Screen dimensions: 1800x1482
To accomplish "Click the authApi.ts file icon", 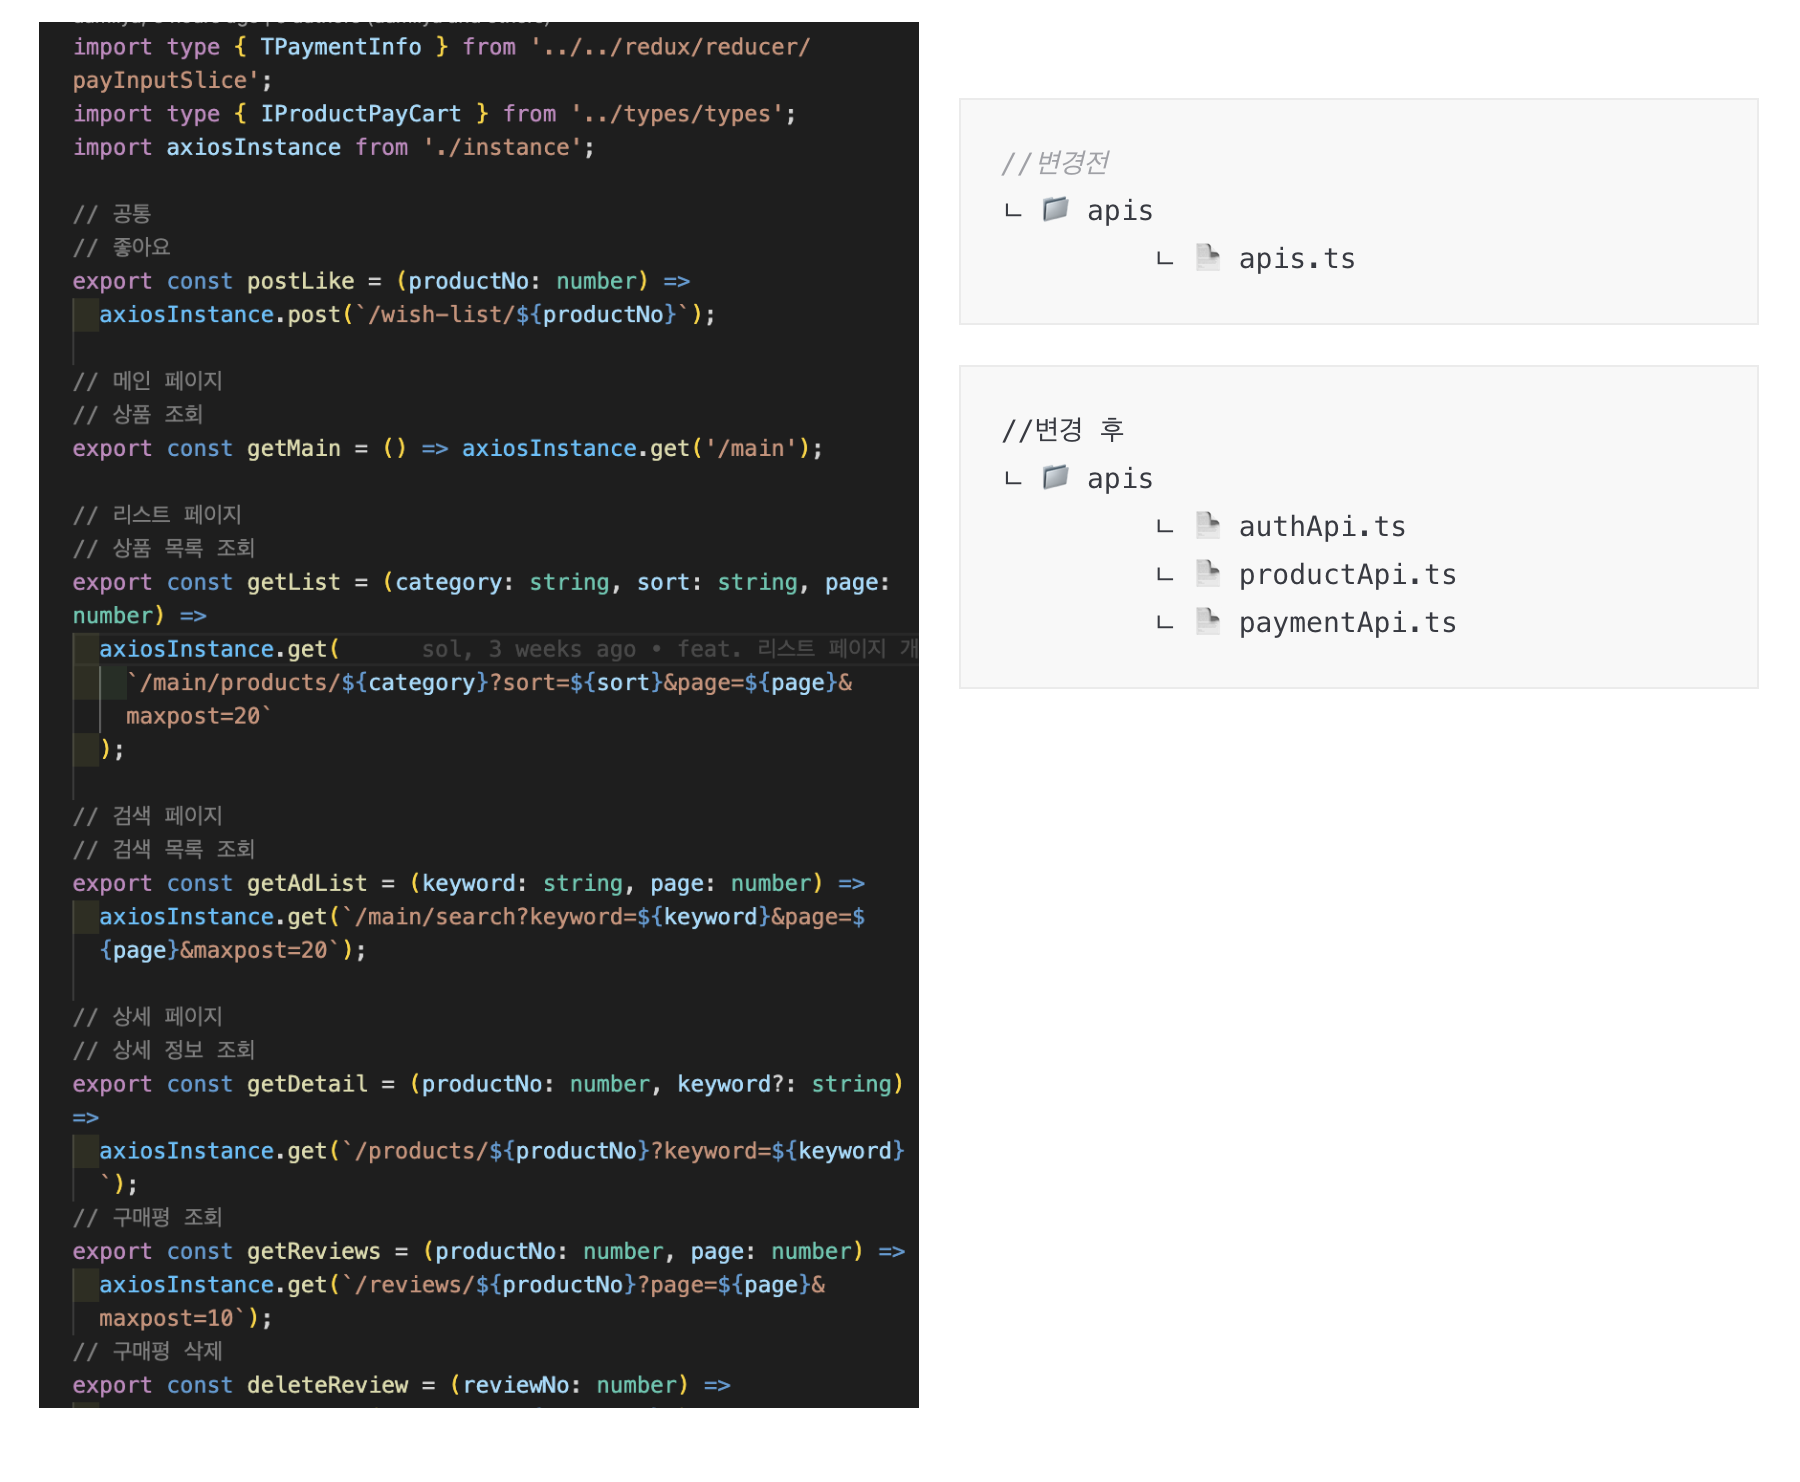I will coord(1208,525).
